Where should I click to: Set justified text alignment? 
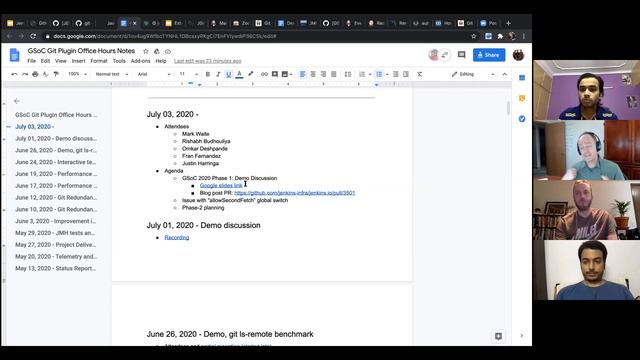tap(334, 74)
